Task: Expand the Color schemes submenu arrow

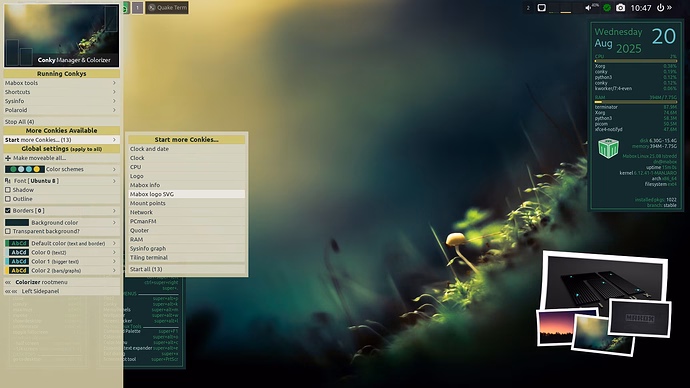Action: click(x=114, y=169)
